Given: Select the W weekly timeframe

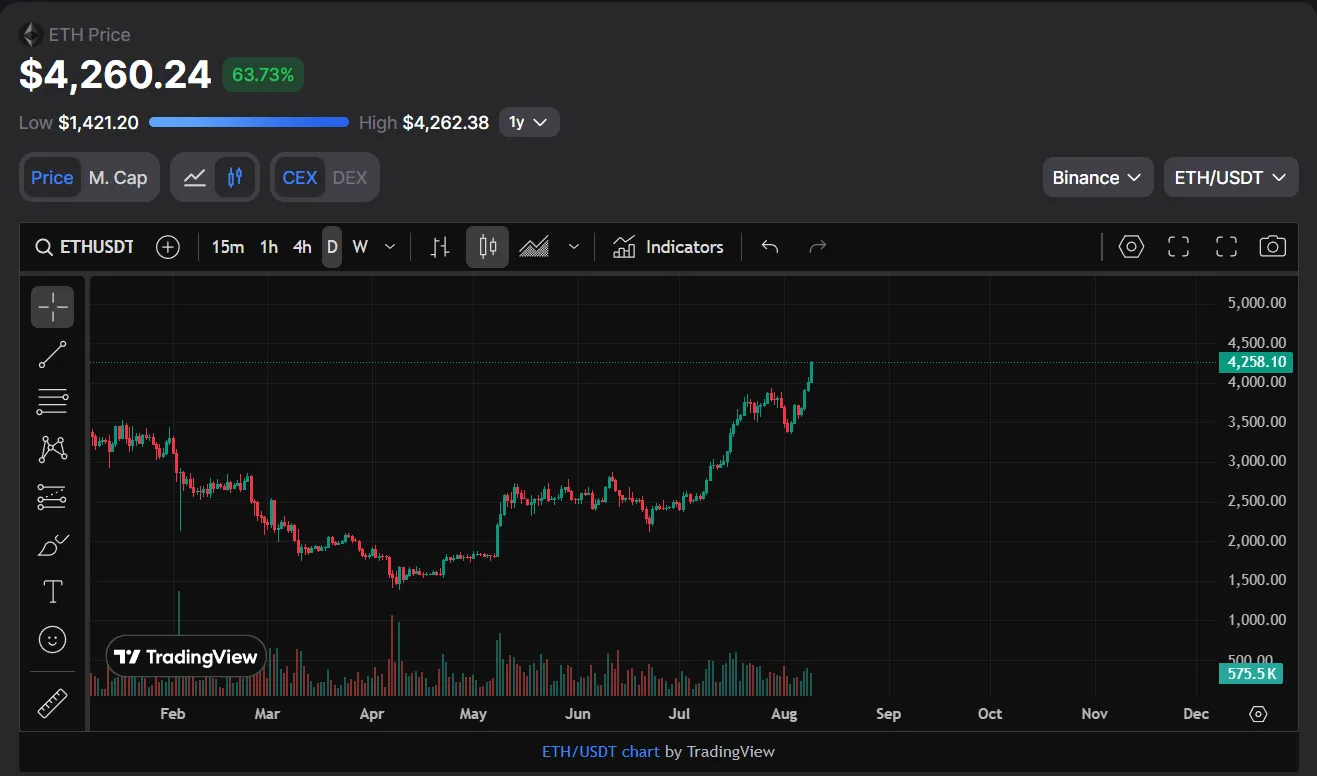Looking at the screenshot, I should (360, 247).
